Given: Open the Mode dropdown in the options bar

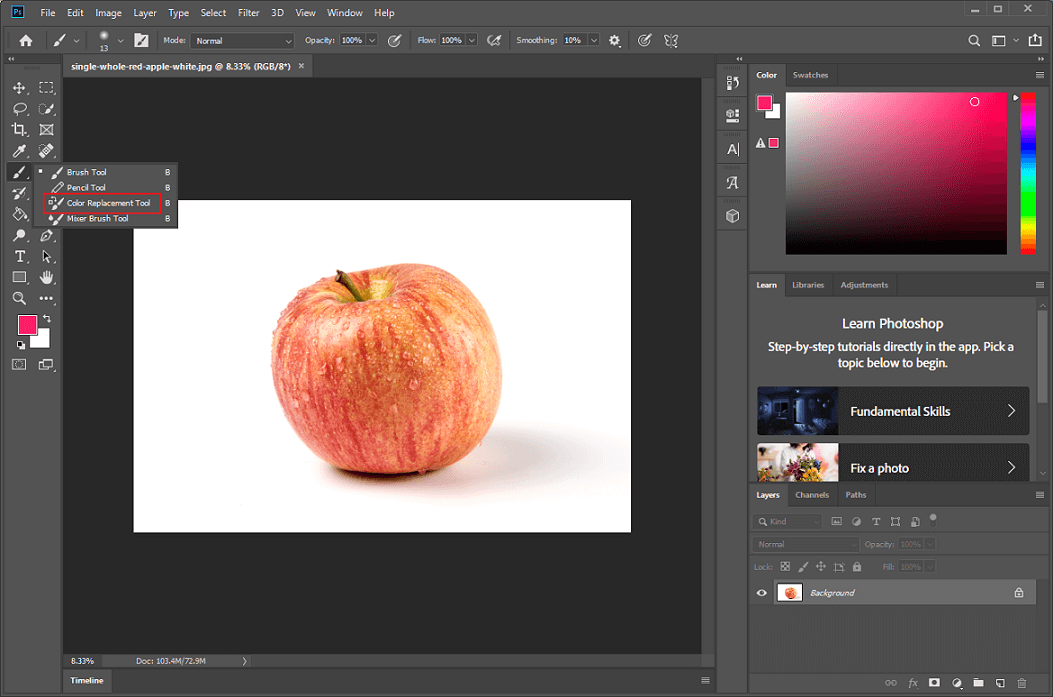Looking at the screenshot, I should 243,40.
